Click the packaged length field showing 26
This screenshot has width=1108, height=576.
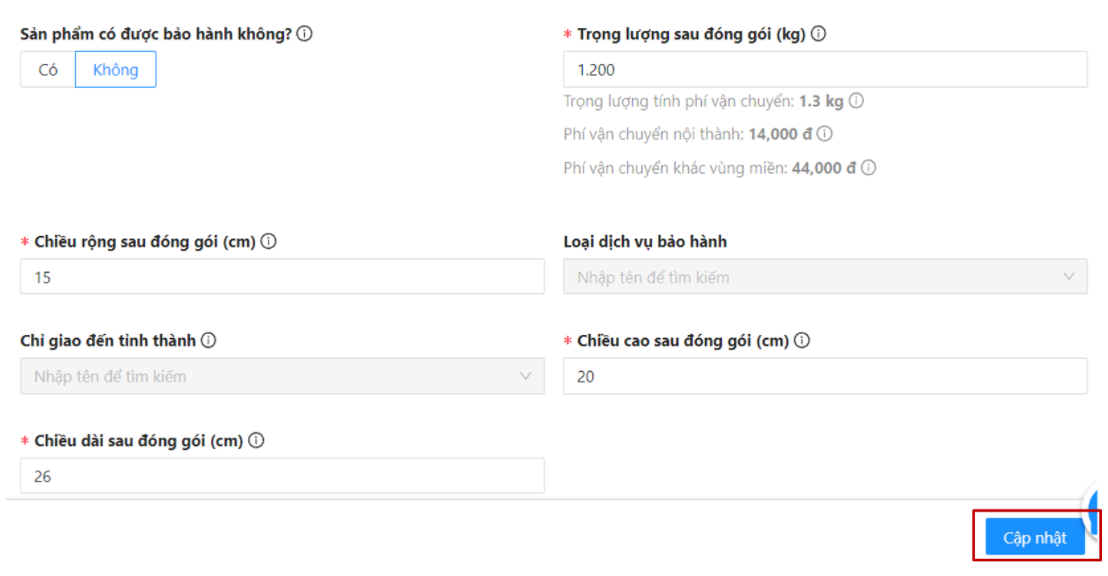[282, 476]
